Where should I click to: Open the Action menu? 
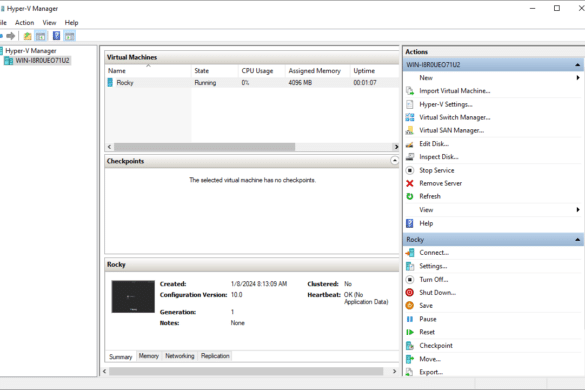25,23
